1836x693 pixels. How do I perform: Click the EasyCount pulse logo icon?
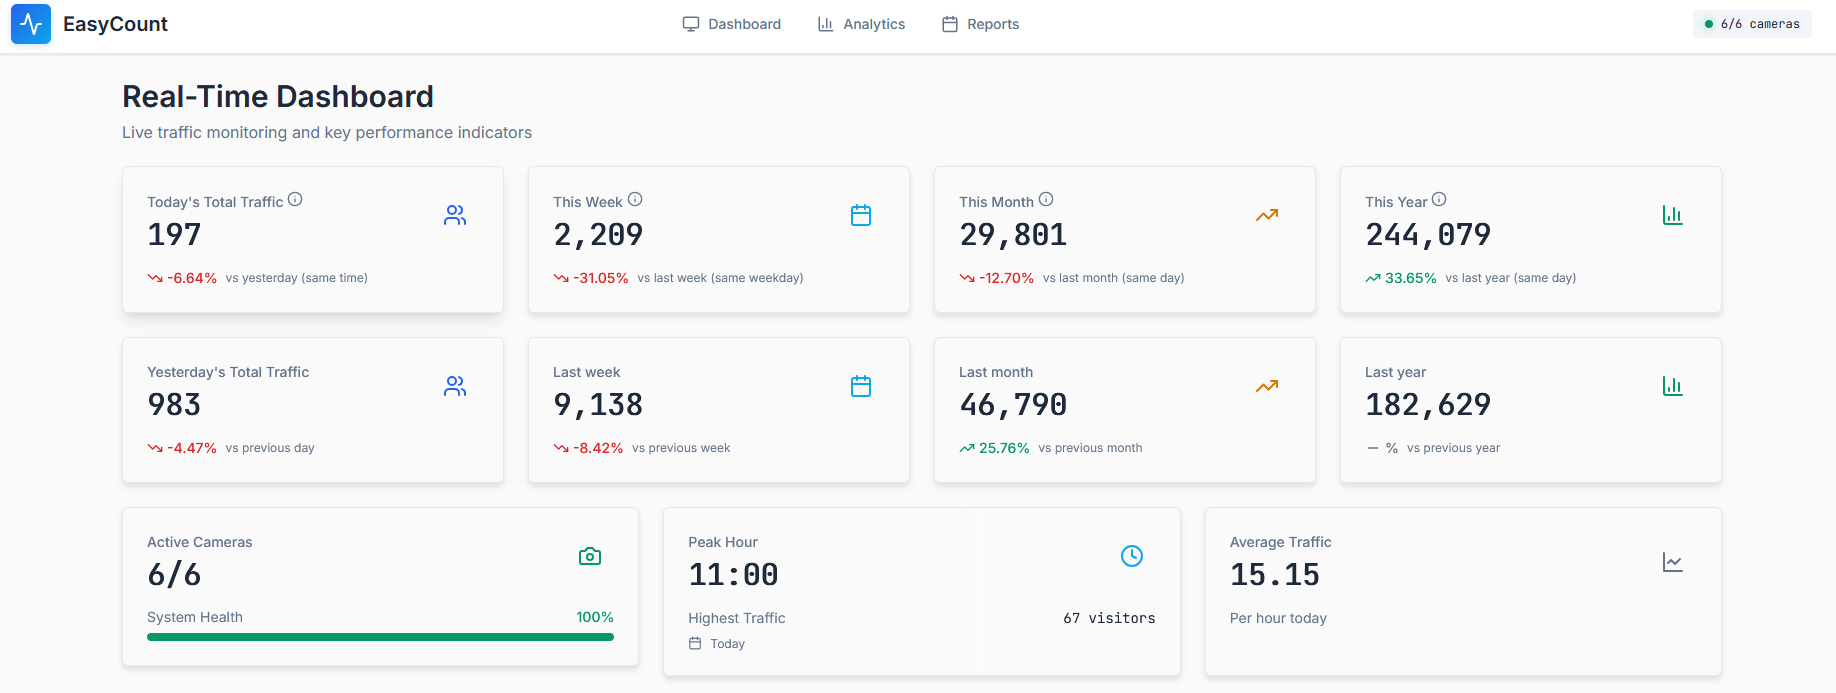[31, 24]
